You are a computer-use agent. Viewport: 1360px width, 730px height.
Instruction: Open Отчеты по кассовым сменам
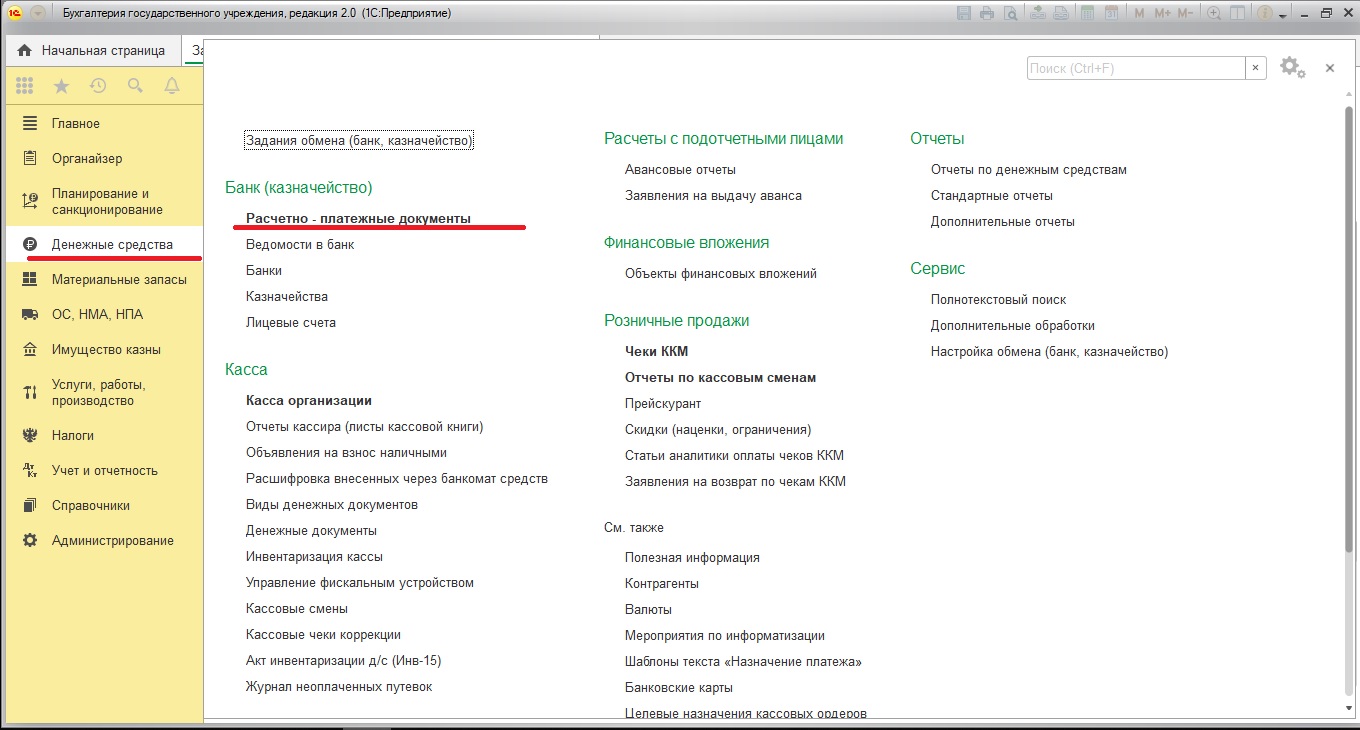tap(721, 377)
